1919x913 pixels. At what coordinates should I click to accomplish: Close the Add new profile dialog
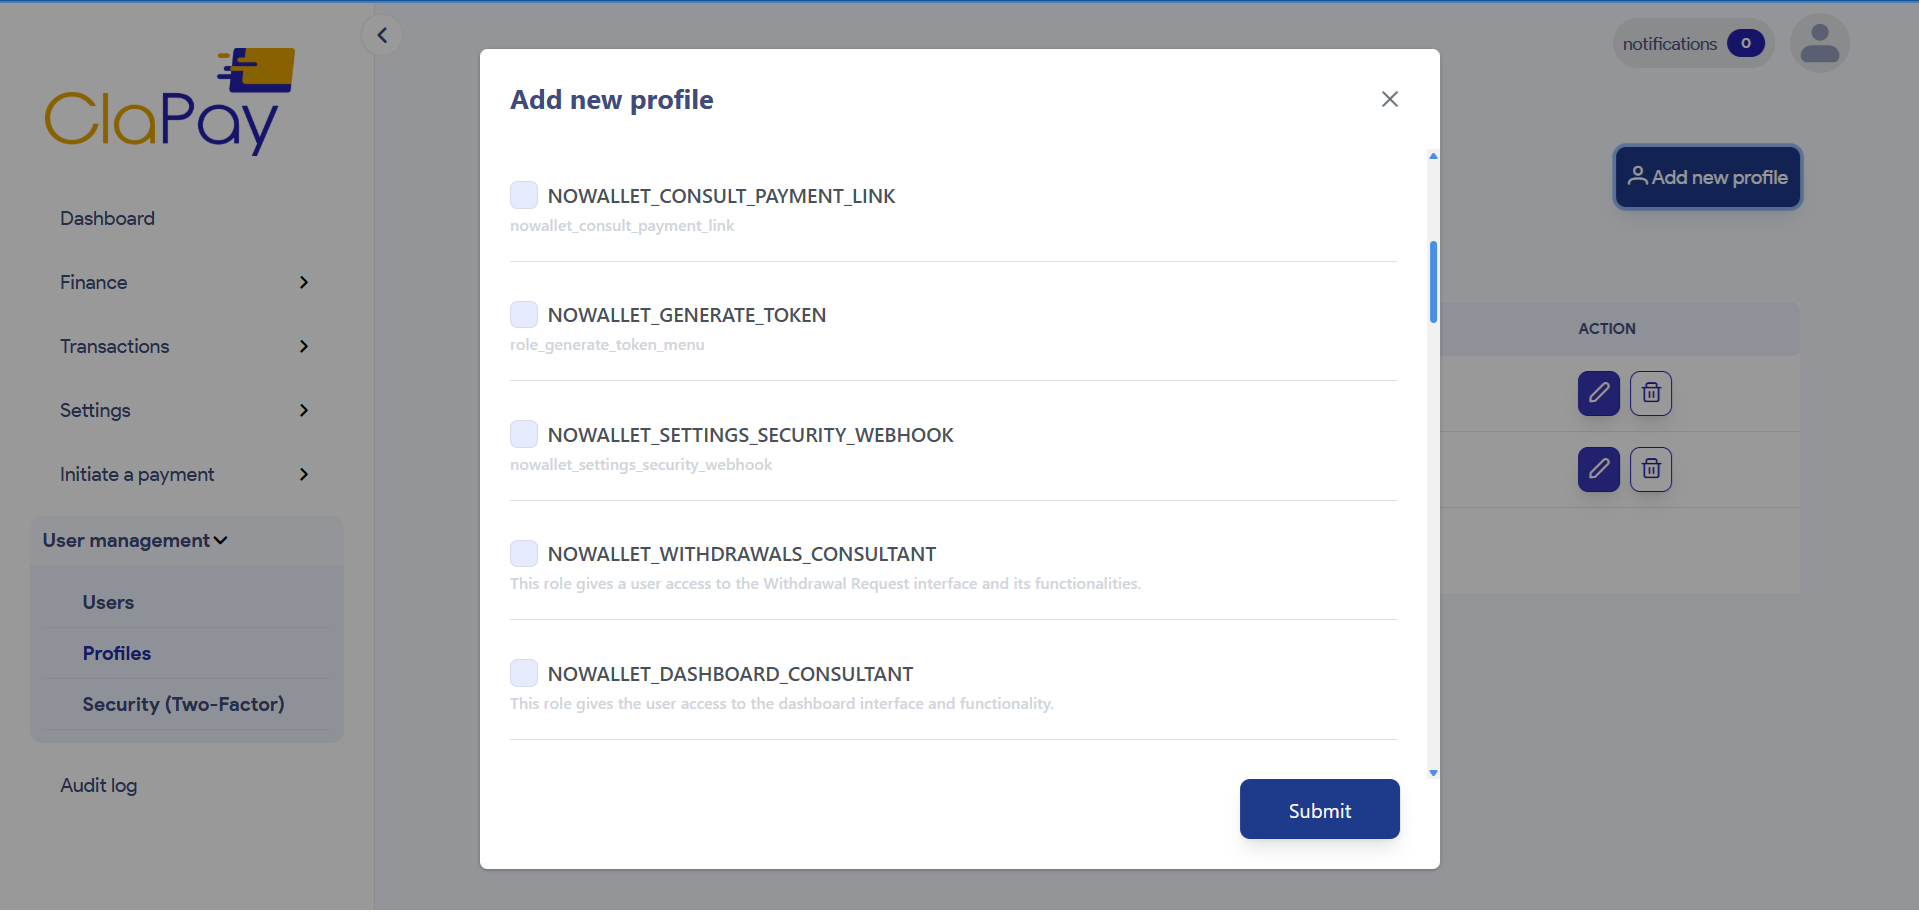click(1389, 99)
